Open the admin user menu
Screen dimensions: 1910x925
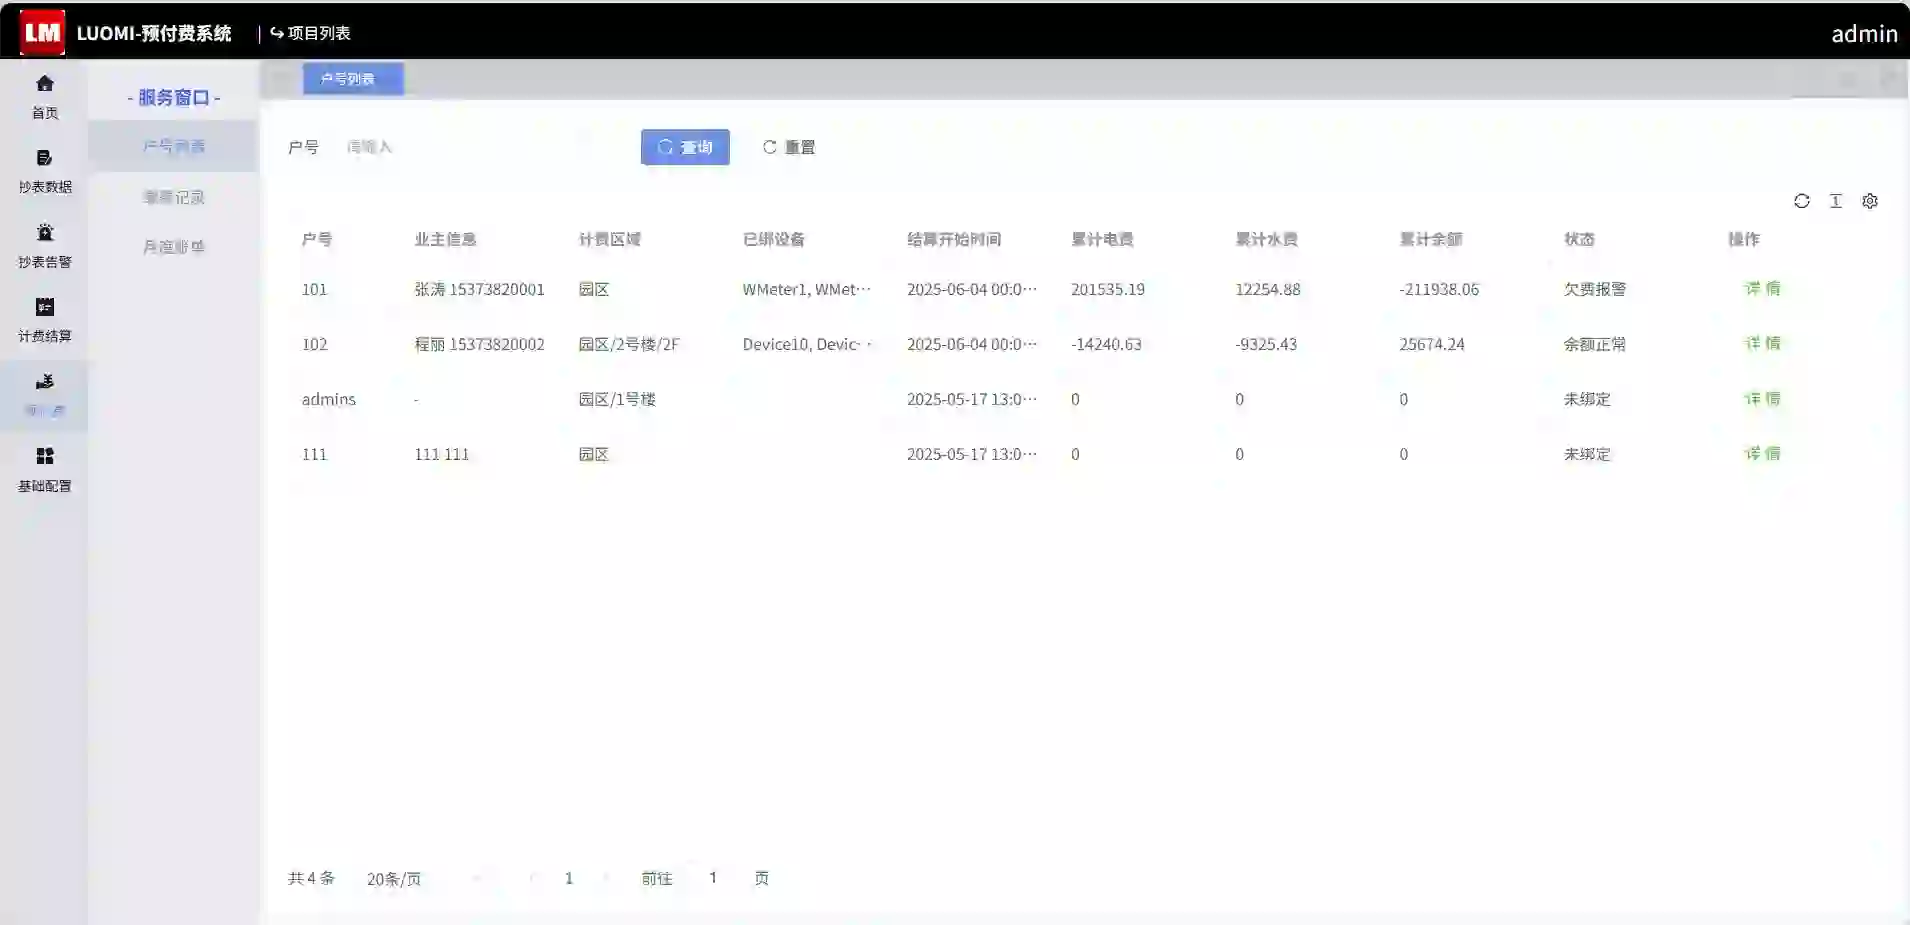pyautogui.click(x=1863, y=34)
